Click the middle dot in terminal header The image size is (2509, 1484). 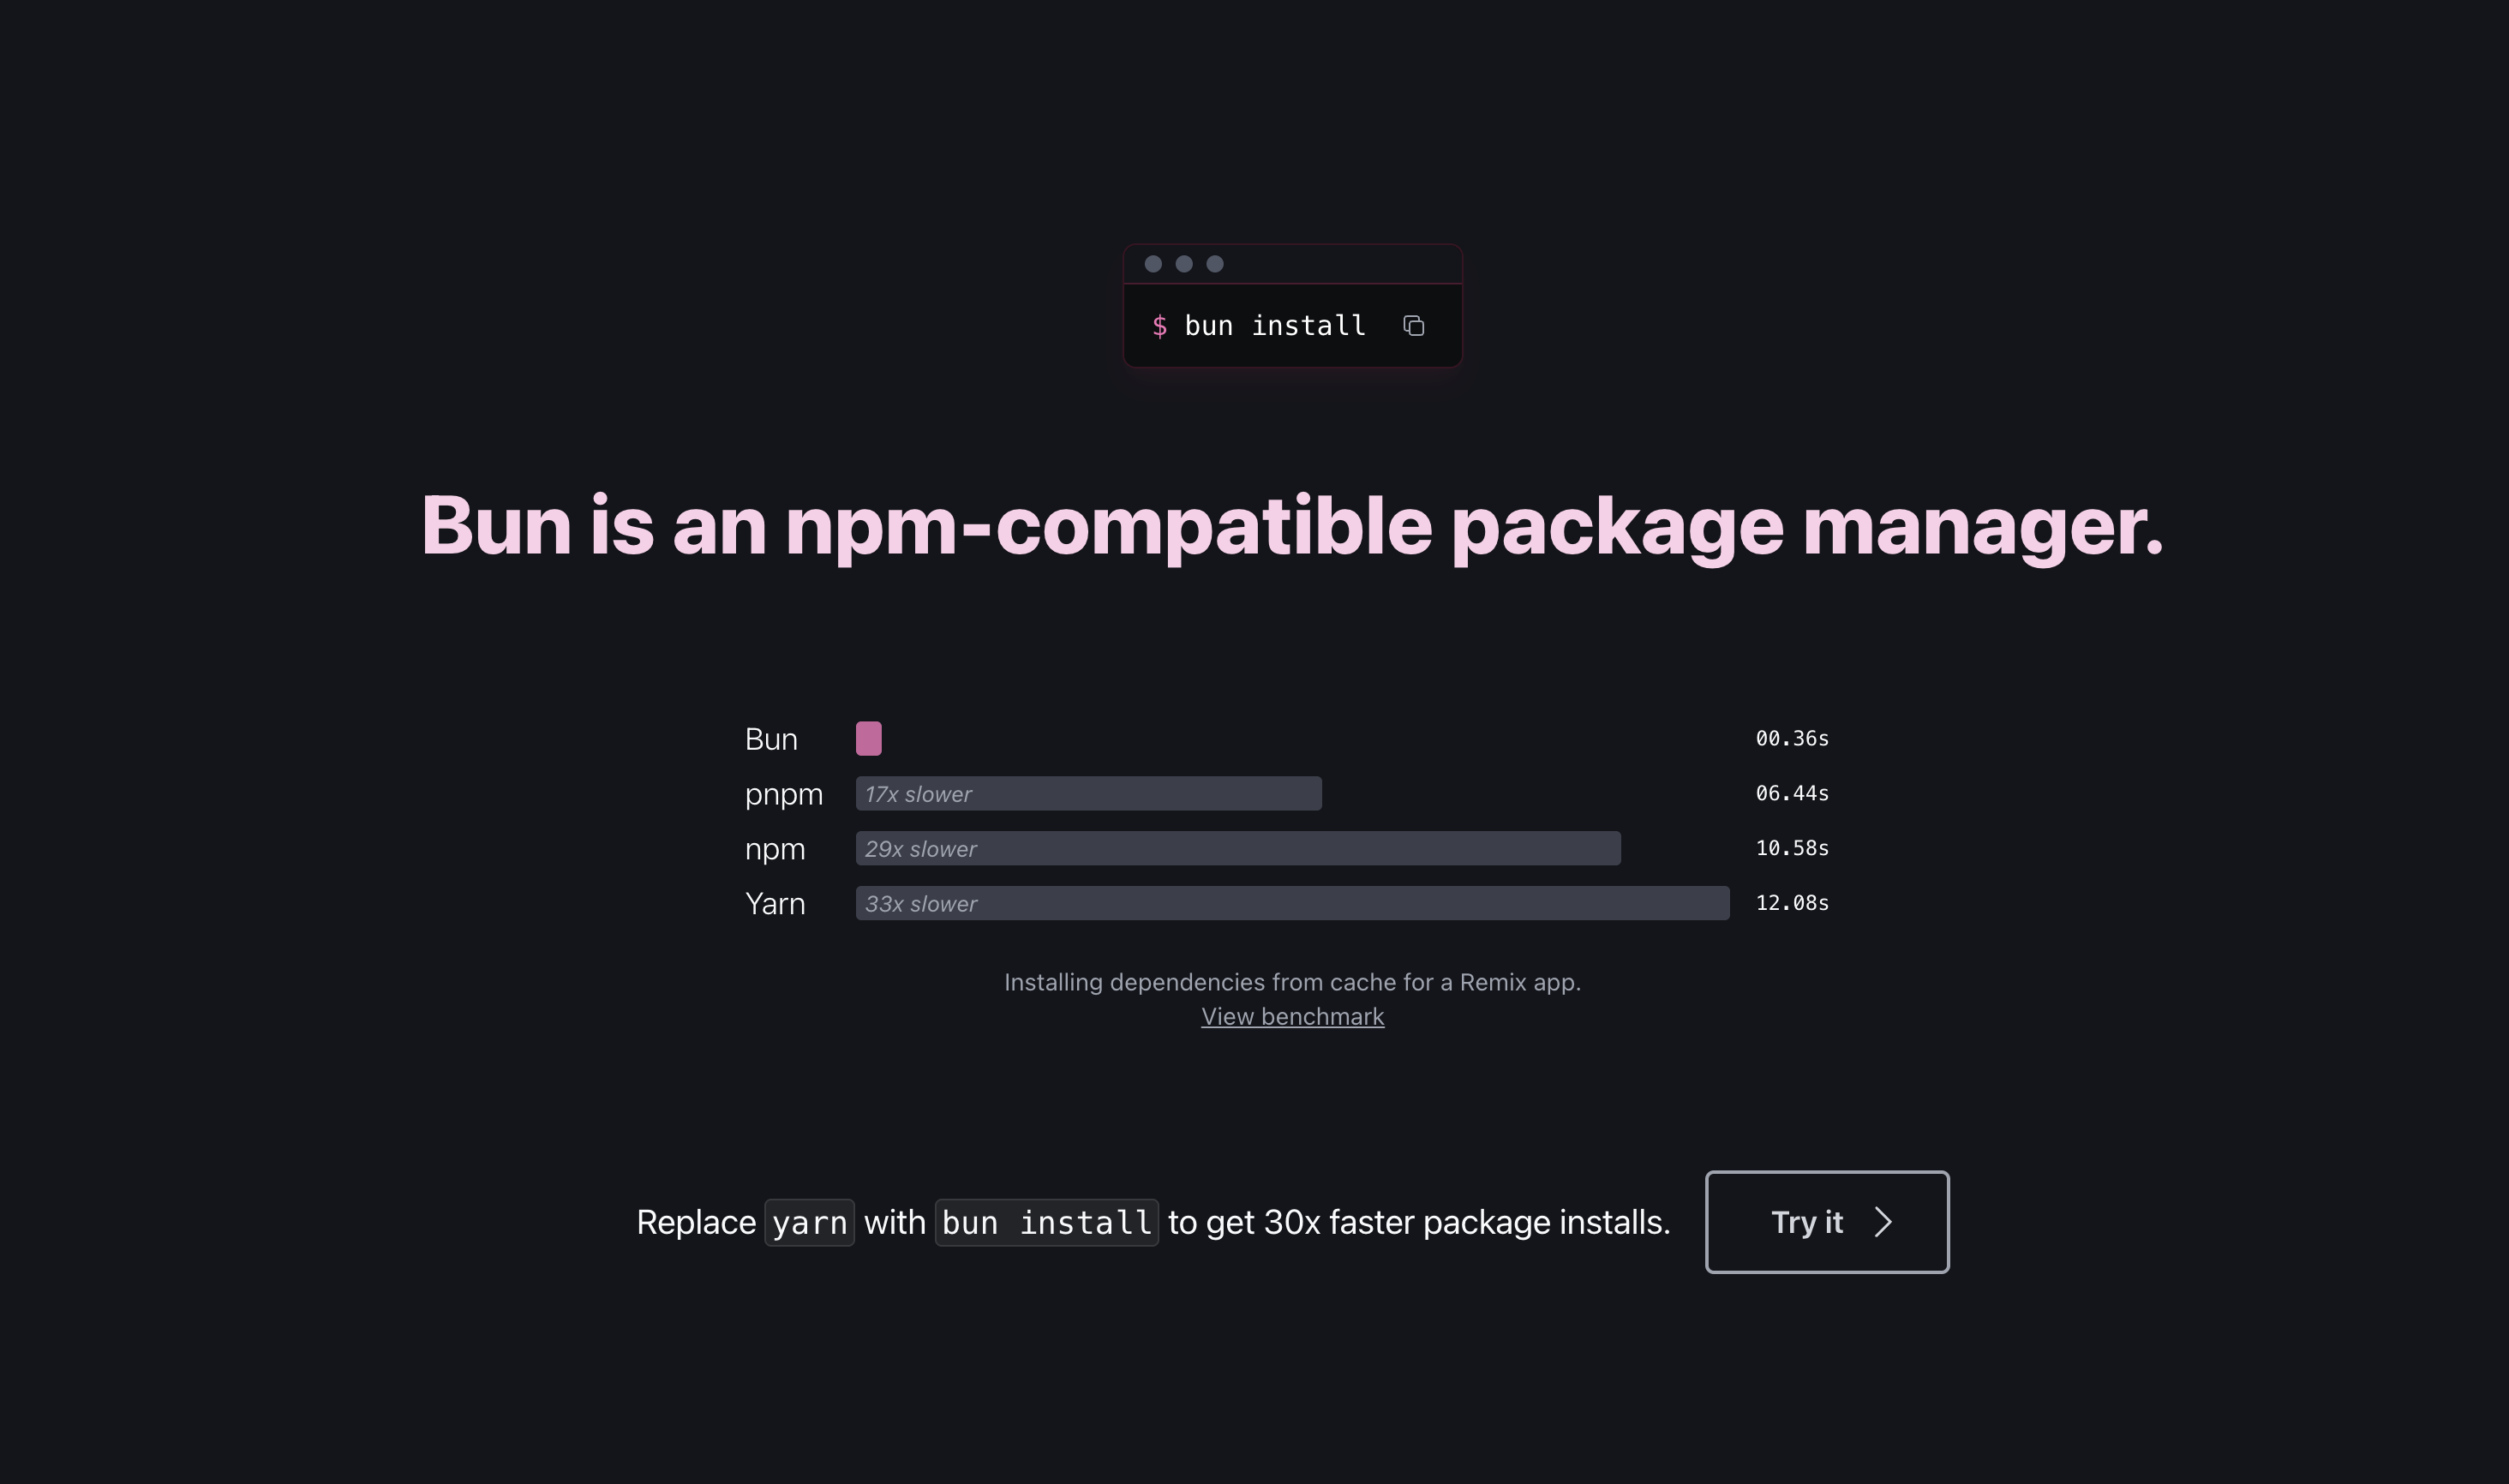pos(1184,264)
